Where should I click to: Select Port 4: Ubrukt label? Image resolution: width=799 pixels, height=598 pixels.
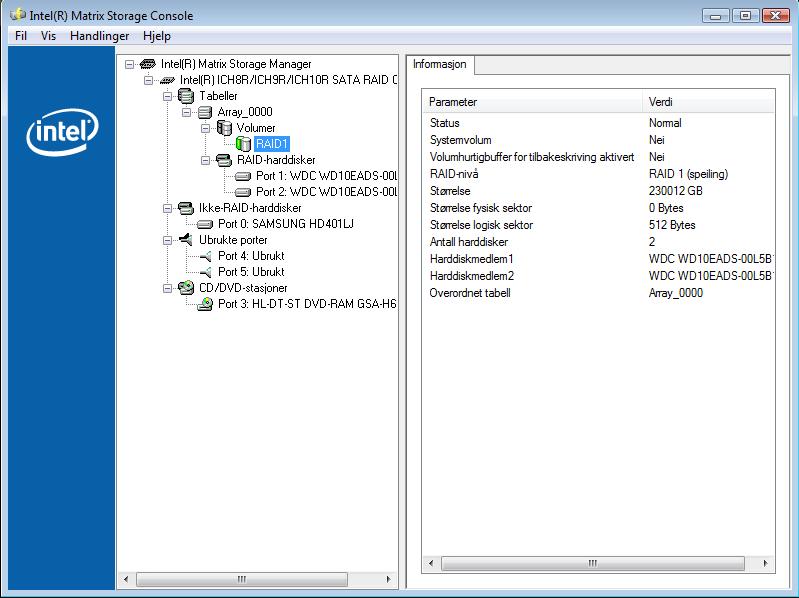(x=251, y=256)
